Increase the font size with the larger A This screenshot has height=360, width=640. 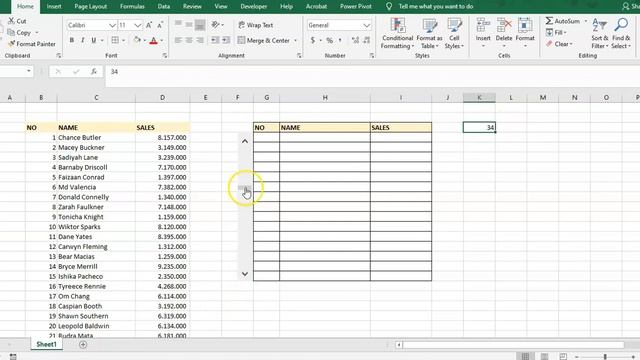point(149,25)
